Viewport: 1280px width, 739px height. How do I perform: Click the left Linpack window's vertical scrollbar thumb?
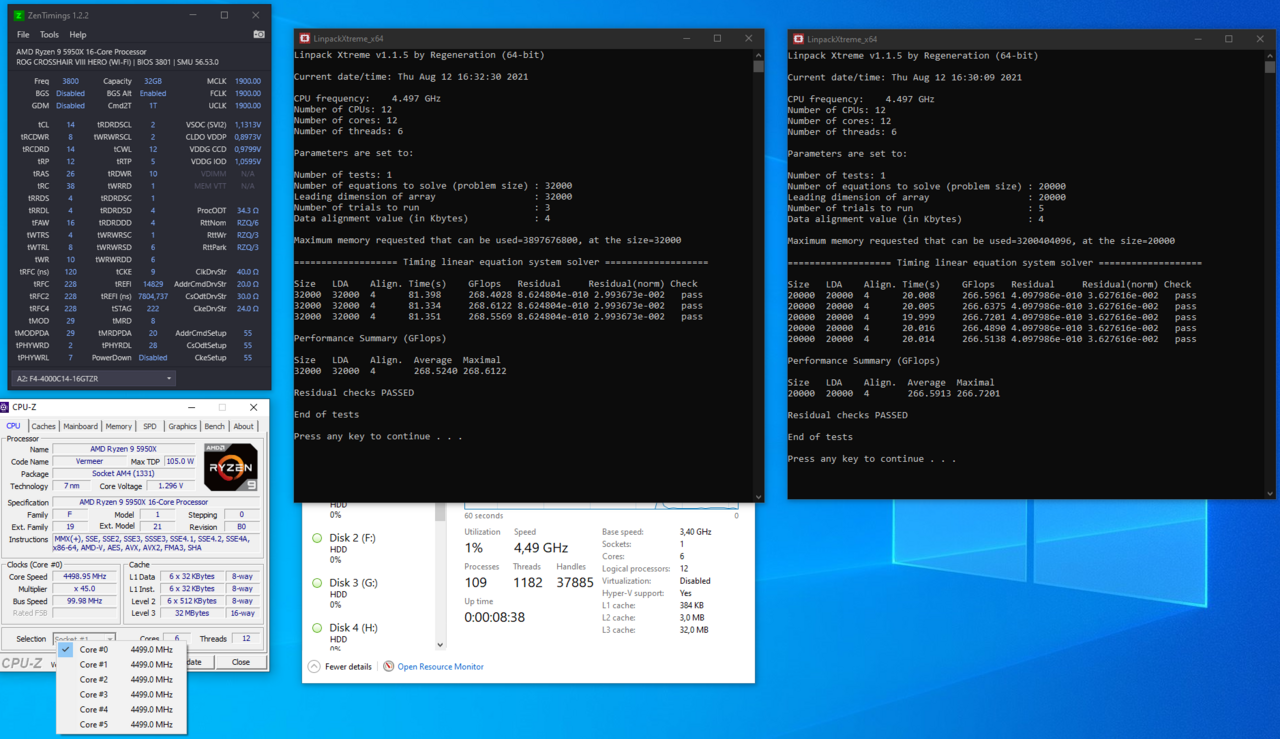coord(758,67)
